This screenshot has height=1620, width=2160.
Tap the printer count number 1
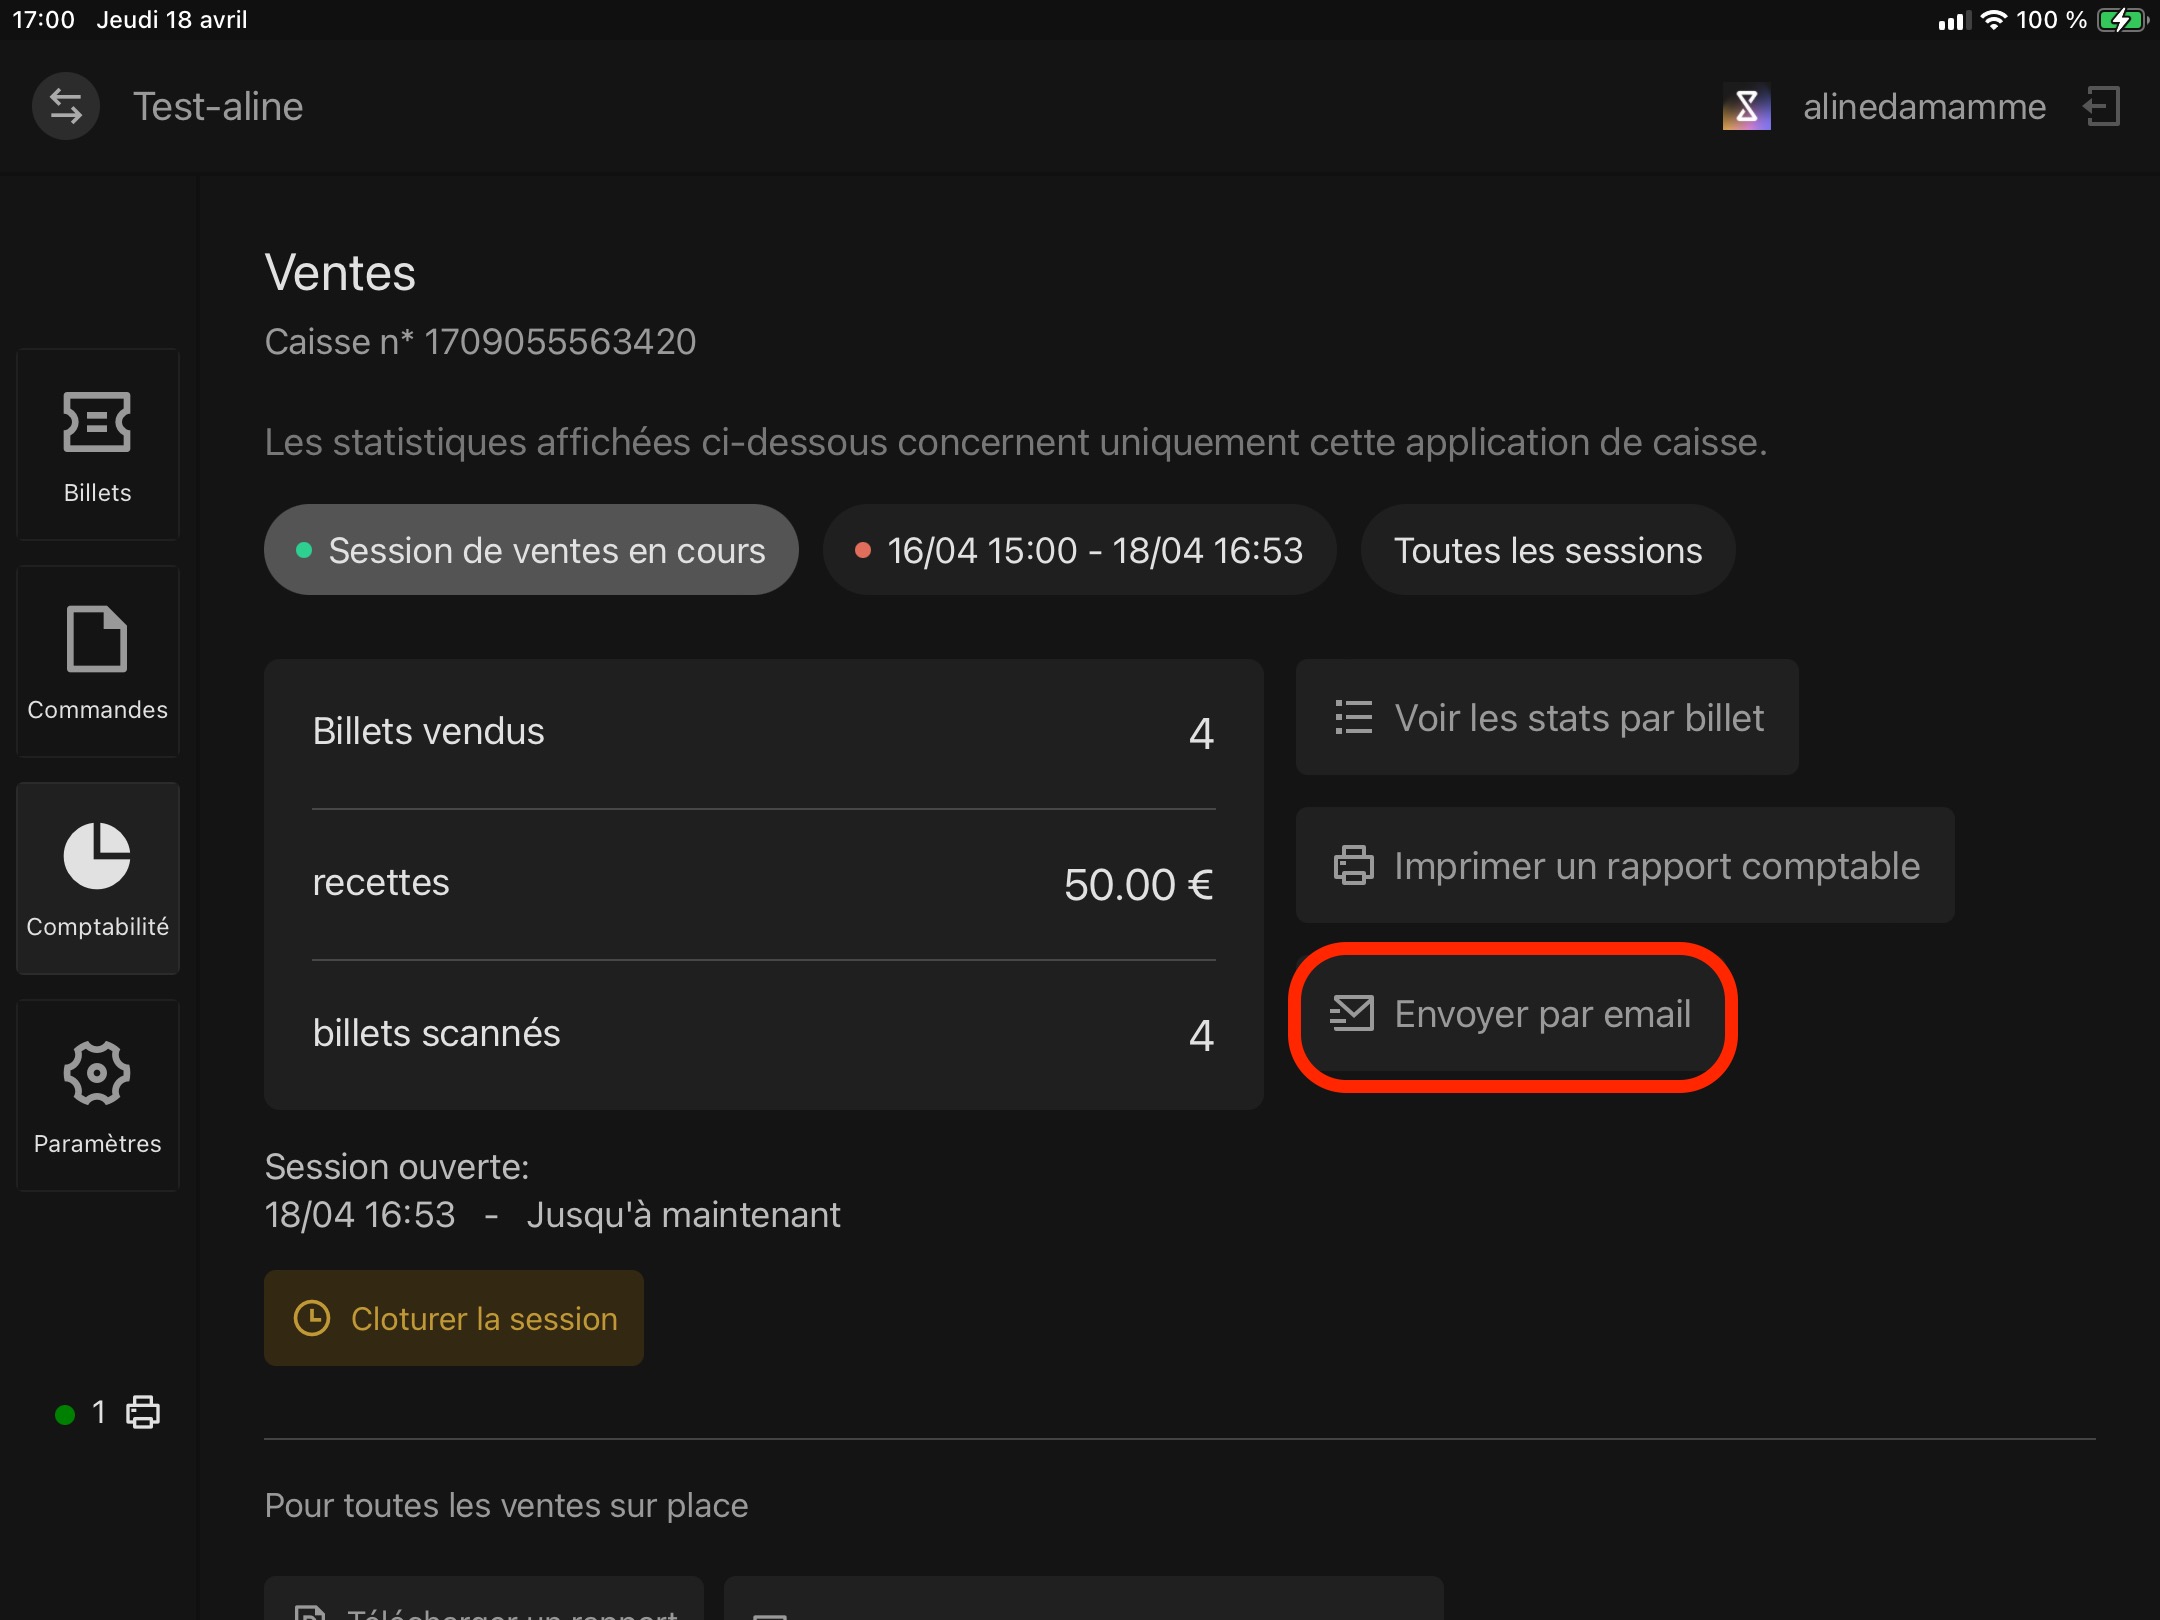98,1412
